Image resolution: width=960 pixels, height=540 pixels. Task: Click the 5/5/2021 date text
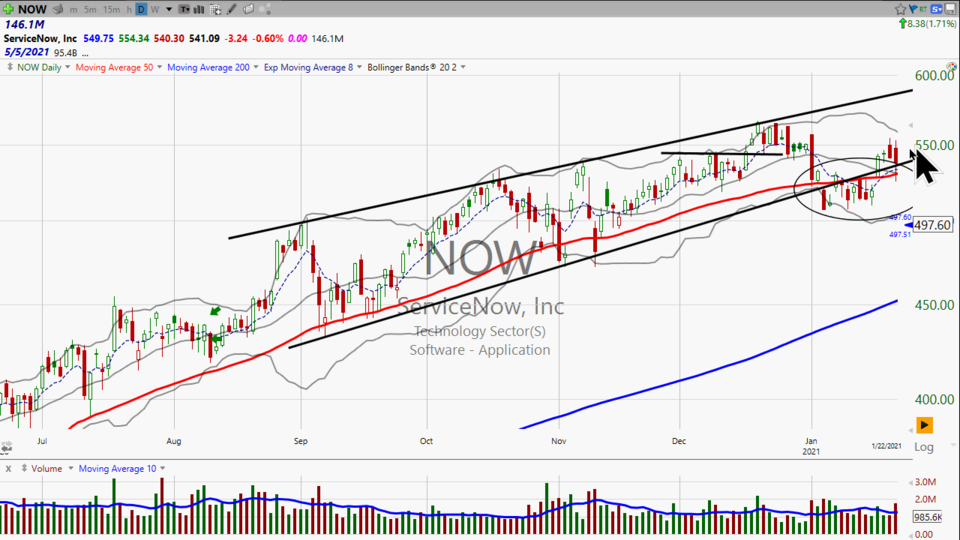[26, 52]
